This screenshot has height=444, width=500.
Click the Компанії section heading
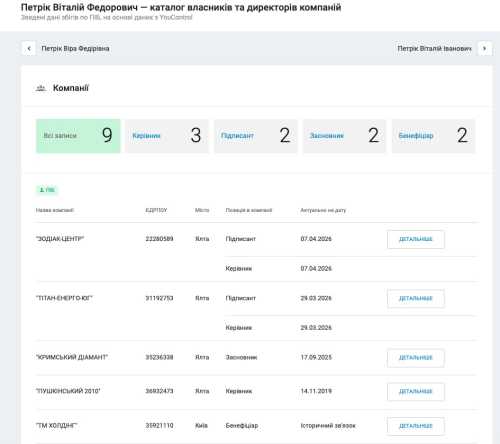(71, 88)
